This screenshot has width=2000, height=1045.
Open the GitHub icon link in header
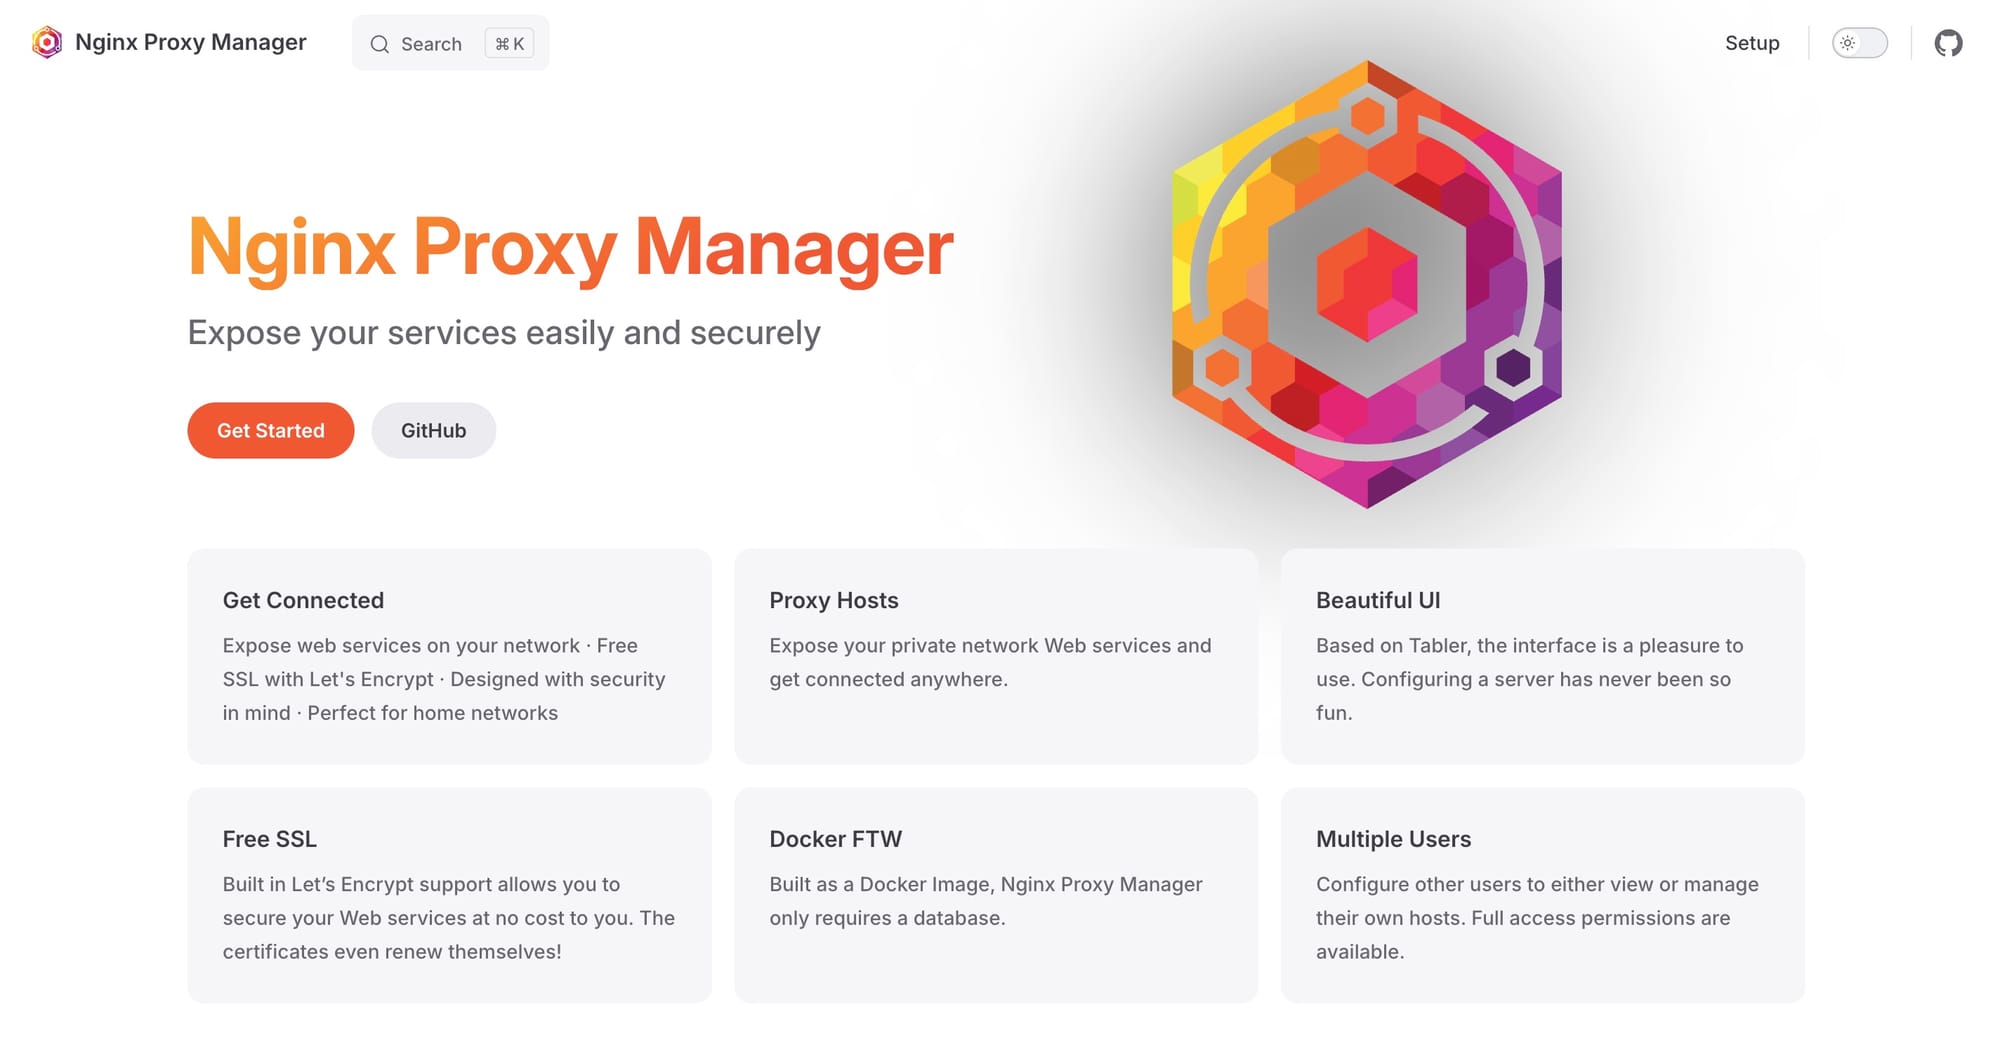pyautogui.click(x=1948, y=43)
